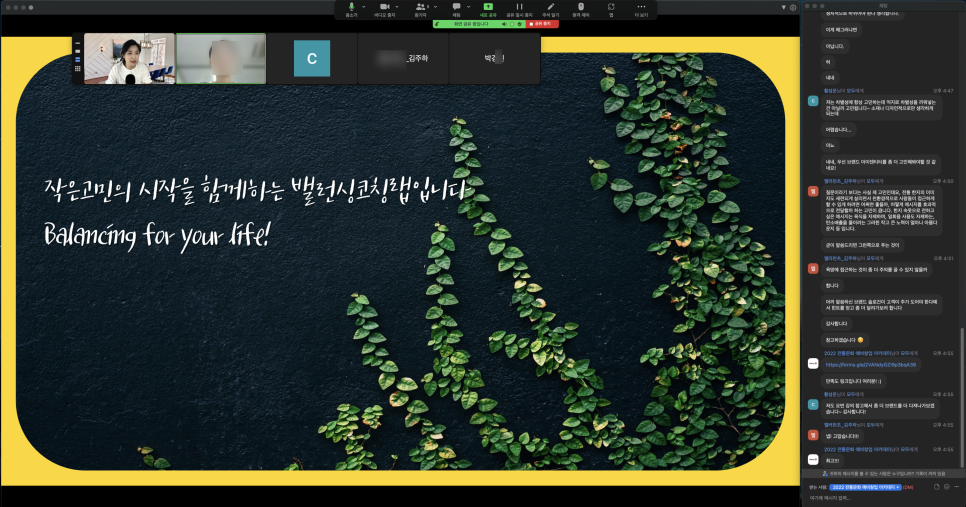Switch thumbnail strip to grid view icon
This screenshot has height=507, width=966.
tap(78, 68)
